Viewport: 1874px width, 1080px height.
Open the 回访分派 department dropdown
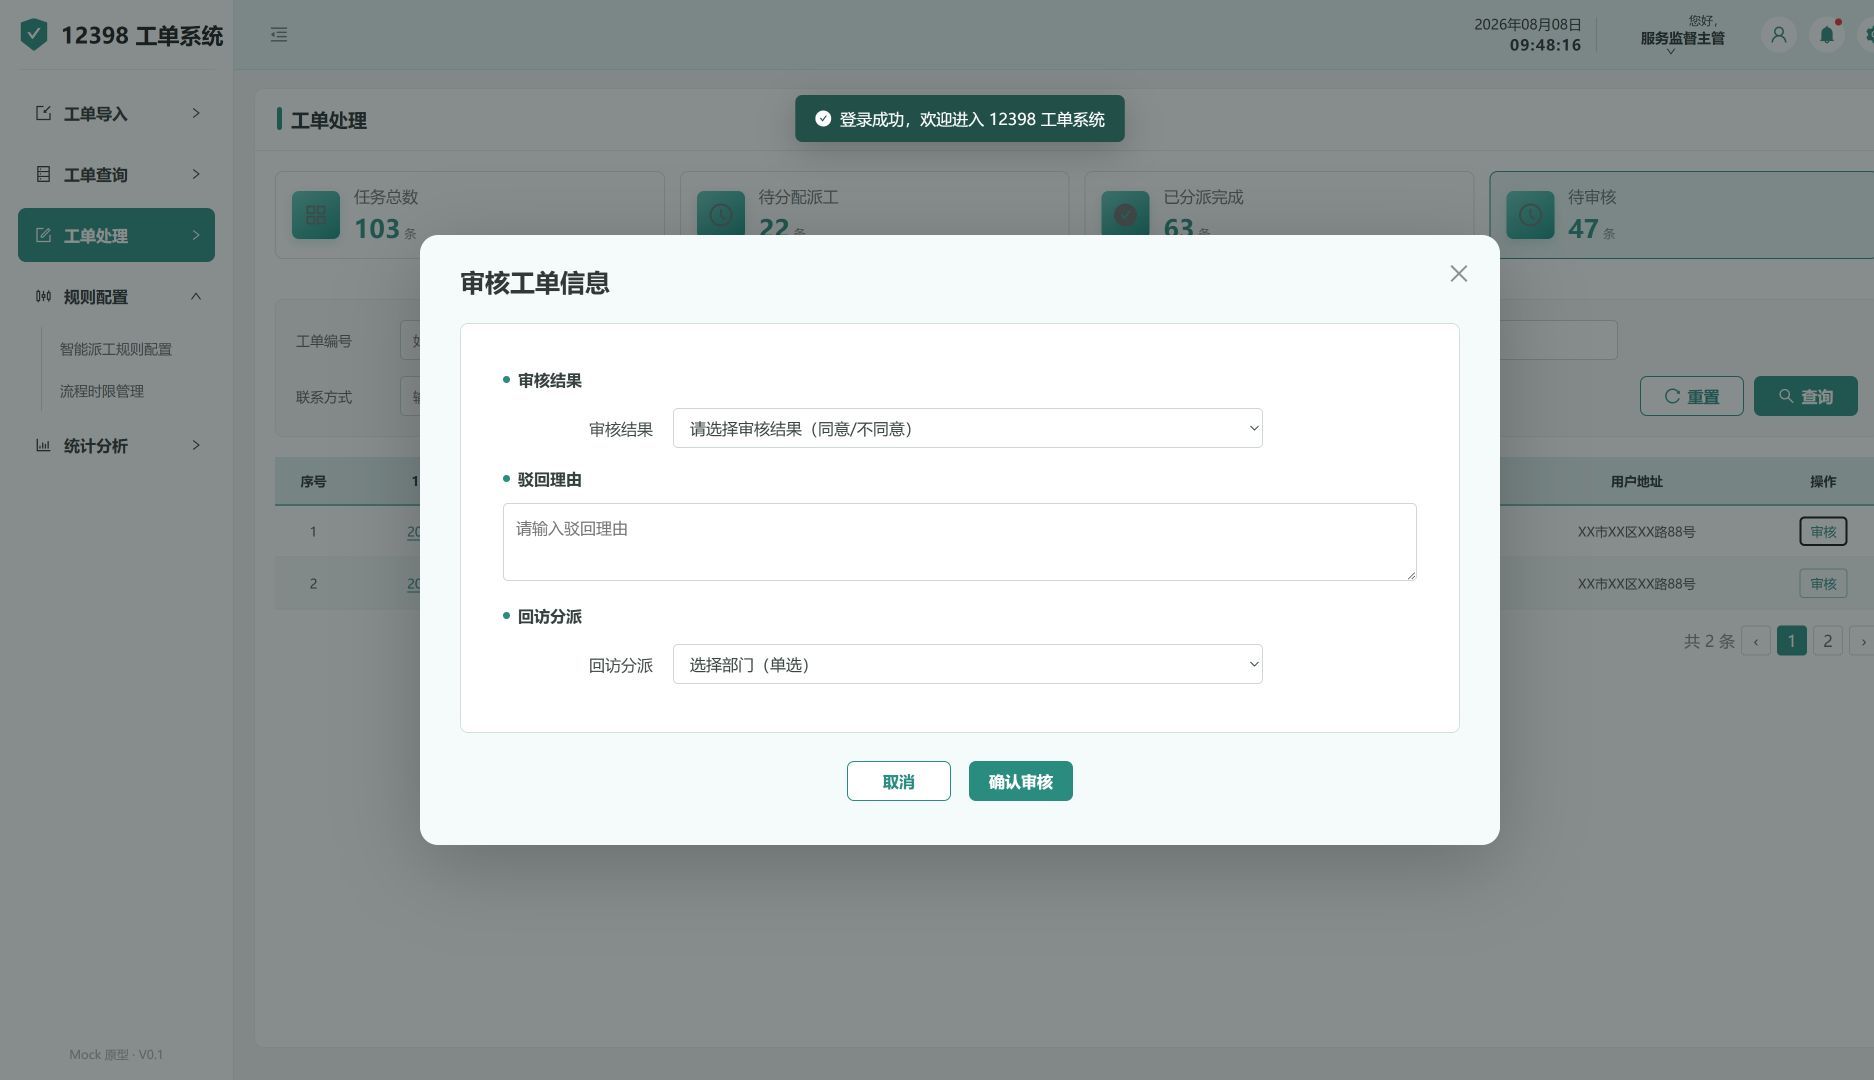(x=967, y=664)
